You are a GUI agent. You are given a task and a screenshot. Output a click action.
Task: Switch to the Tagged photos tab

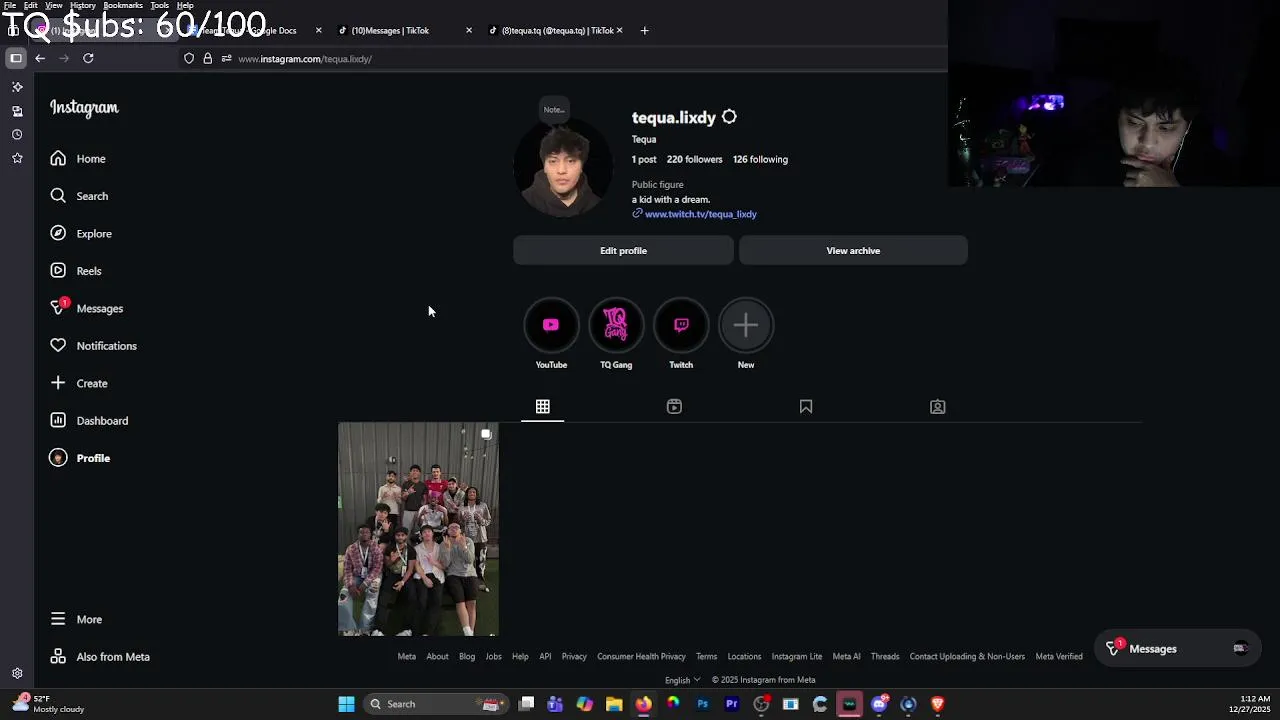click(x=938, y=407)
